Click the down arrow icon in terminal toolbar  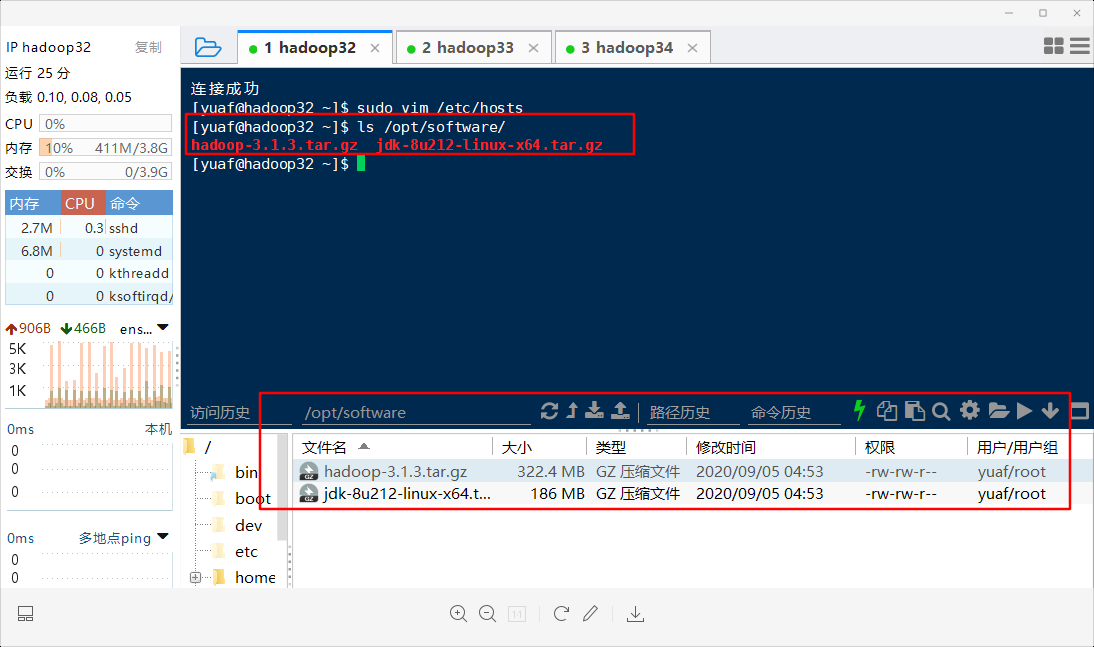pyautogui.click(x=1050, y=411)
